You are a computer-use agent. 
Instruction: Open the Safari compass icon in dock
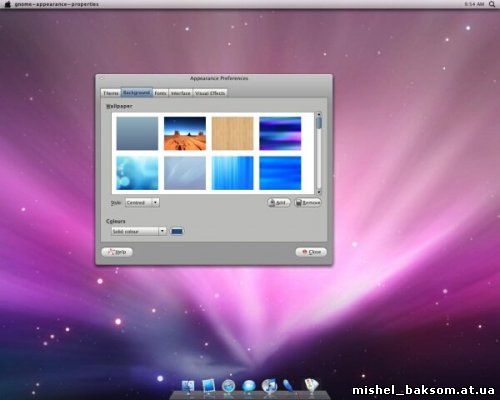click(x=229, y=386)
